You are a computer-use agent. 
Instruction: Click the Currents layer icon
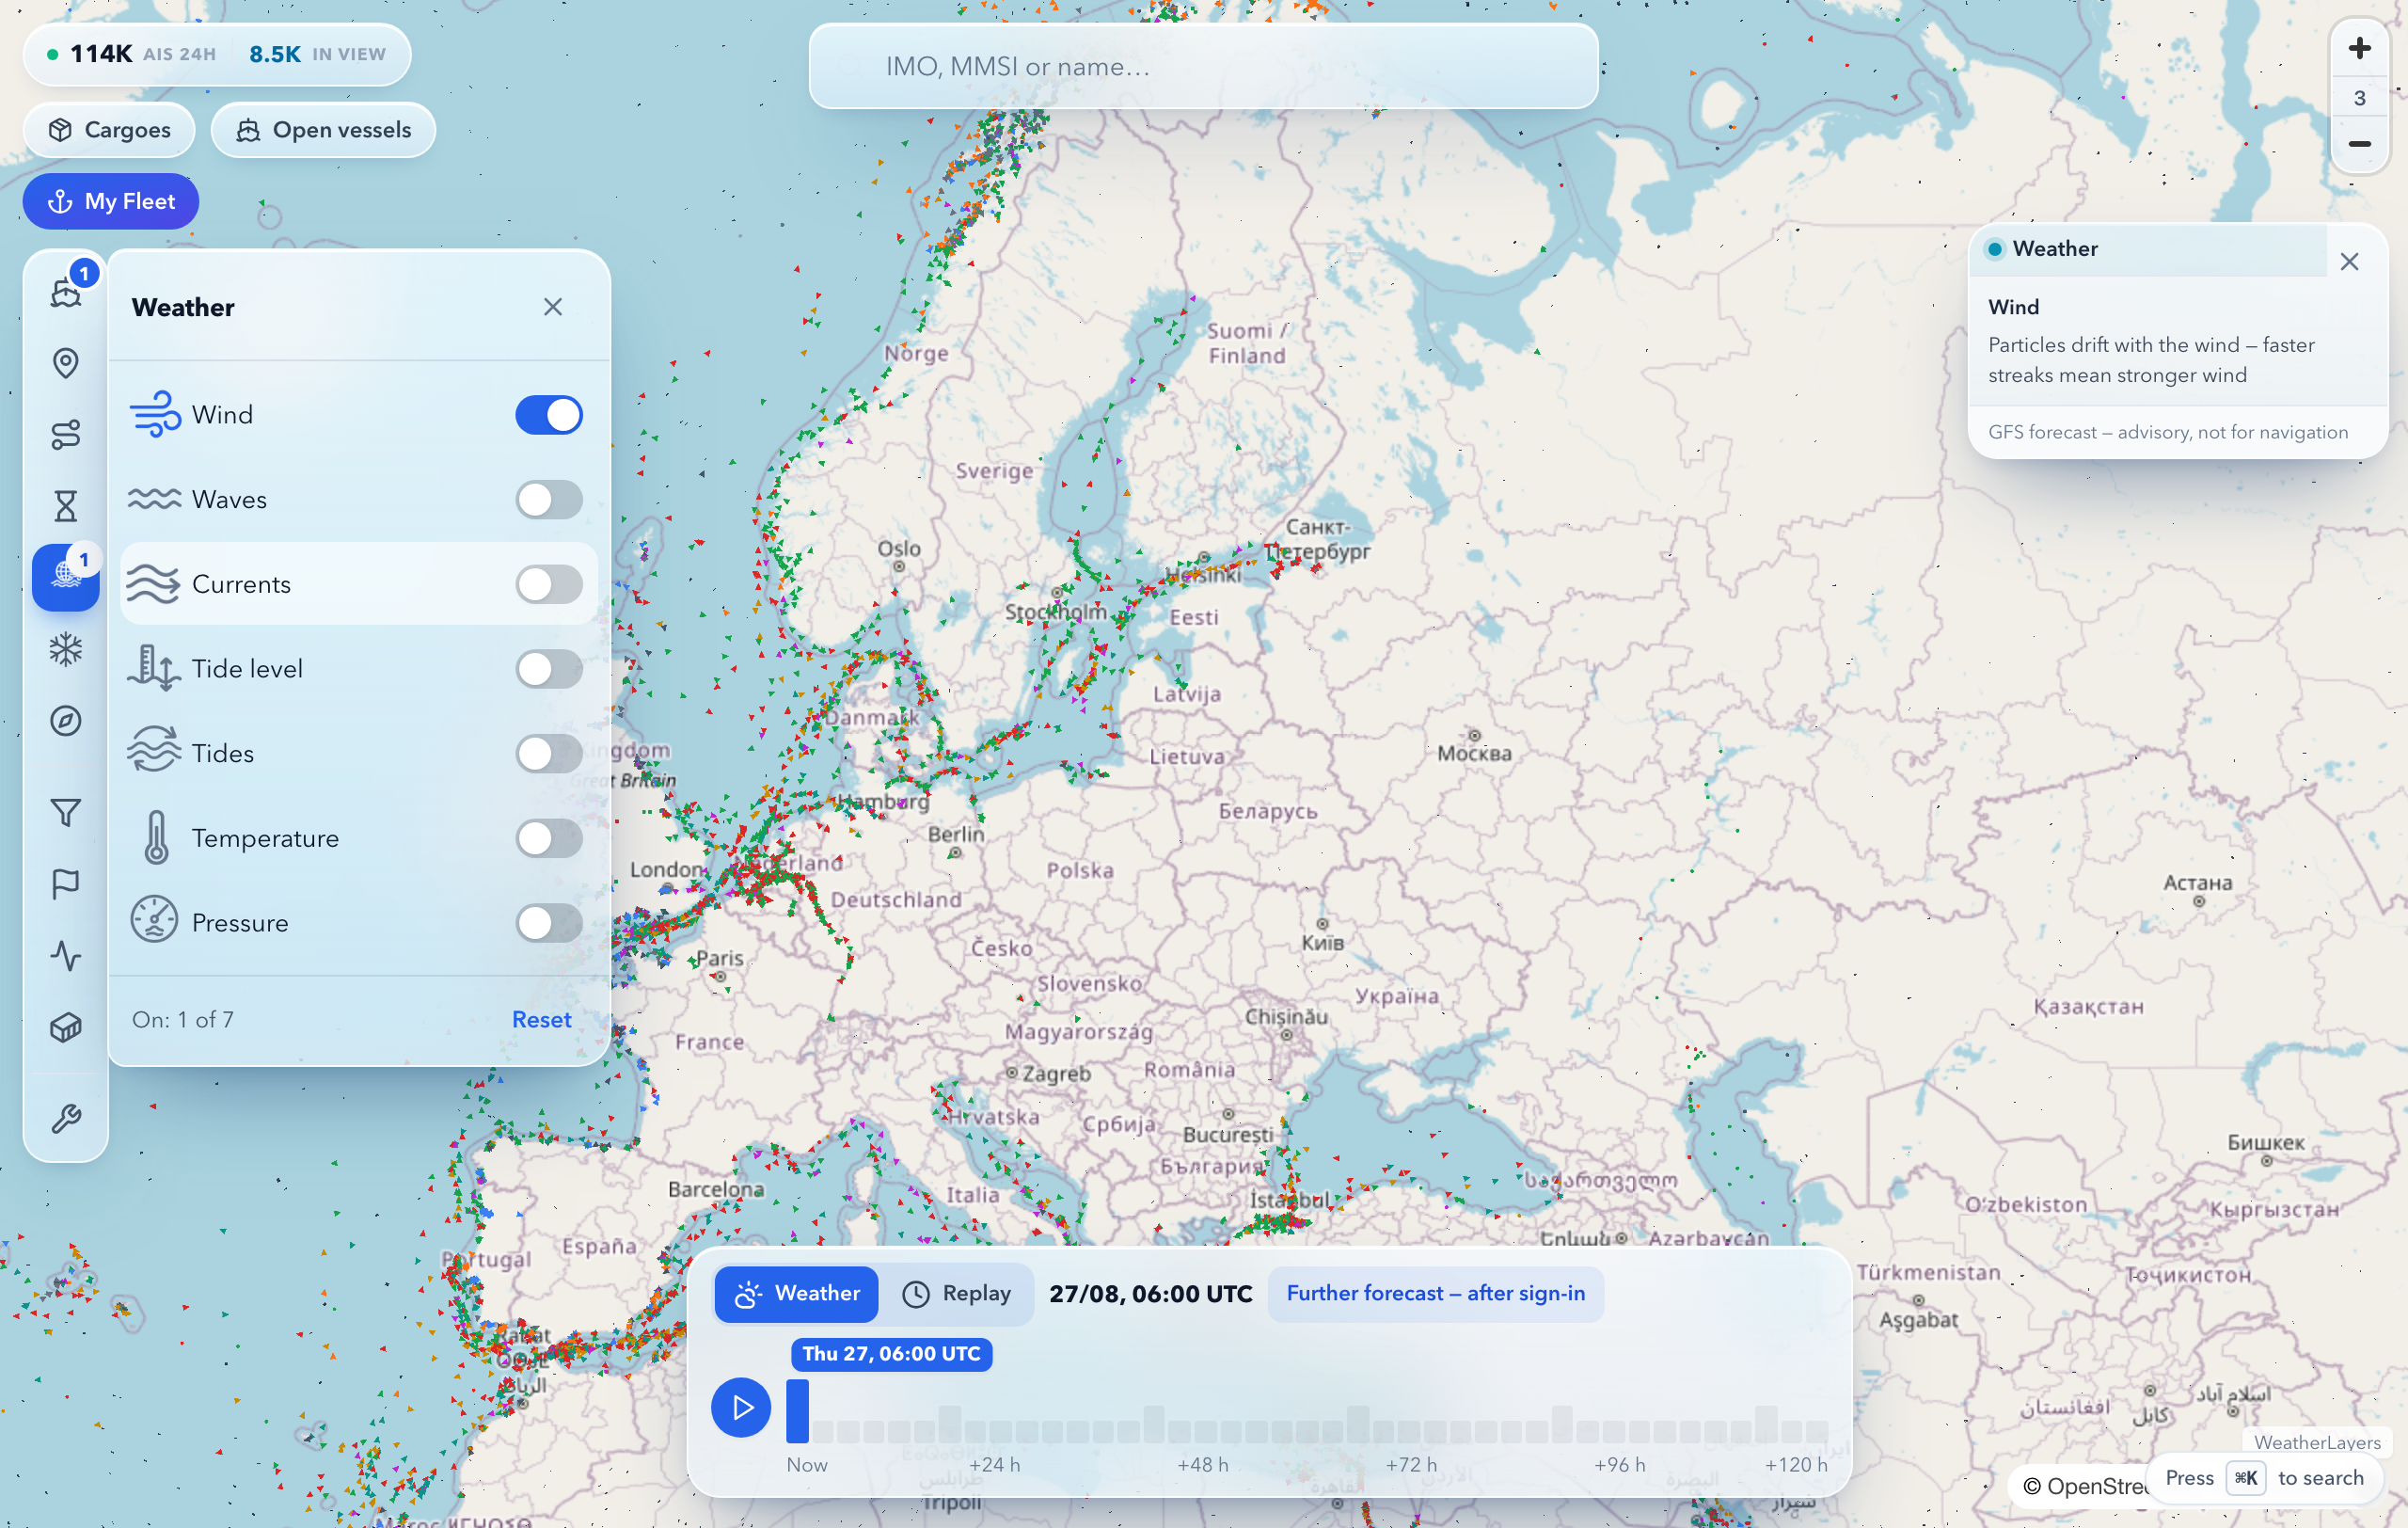[155, 584]
